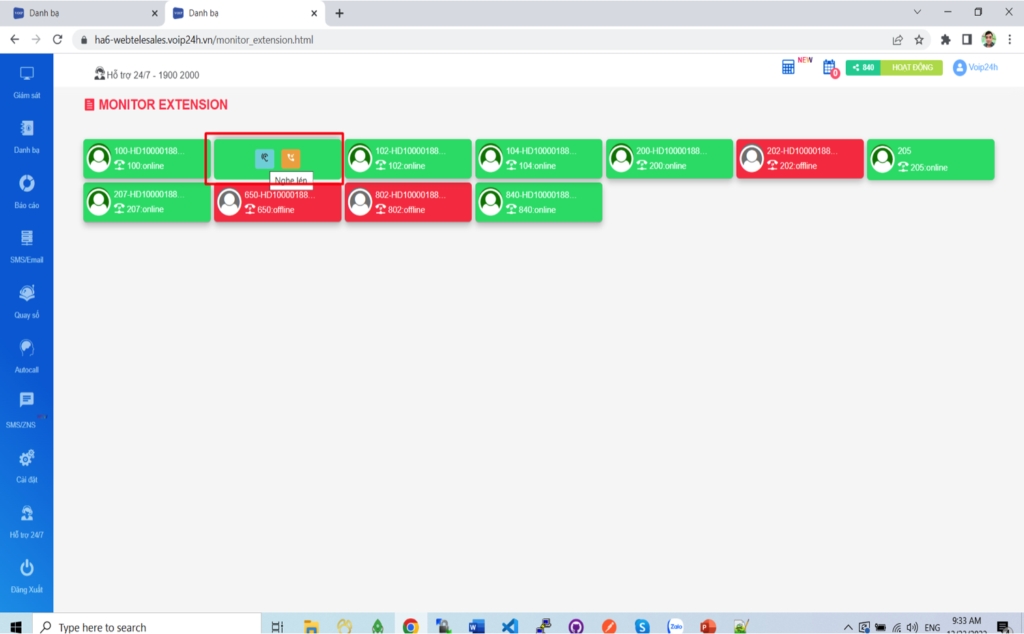The height and width of the screenshot is (634, 1024).
Task: Click the blue Nghe lén eavesdrop icon
Action: pyautogui.click(x=264, y=158)
